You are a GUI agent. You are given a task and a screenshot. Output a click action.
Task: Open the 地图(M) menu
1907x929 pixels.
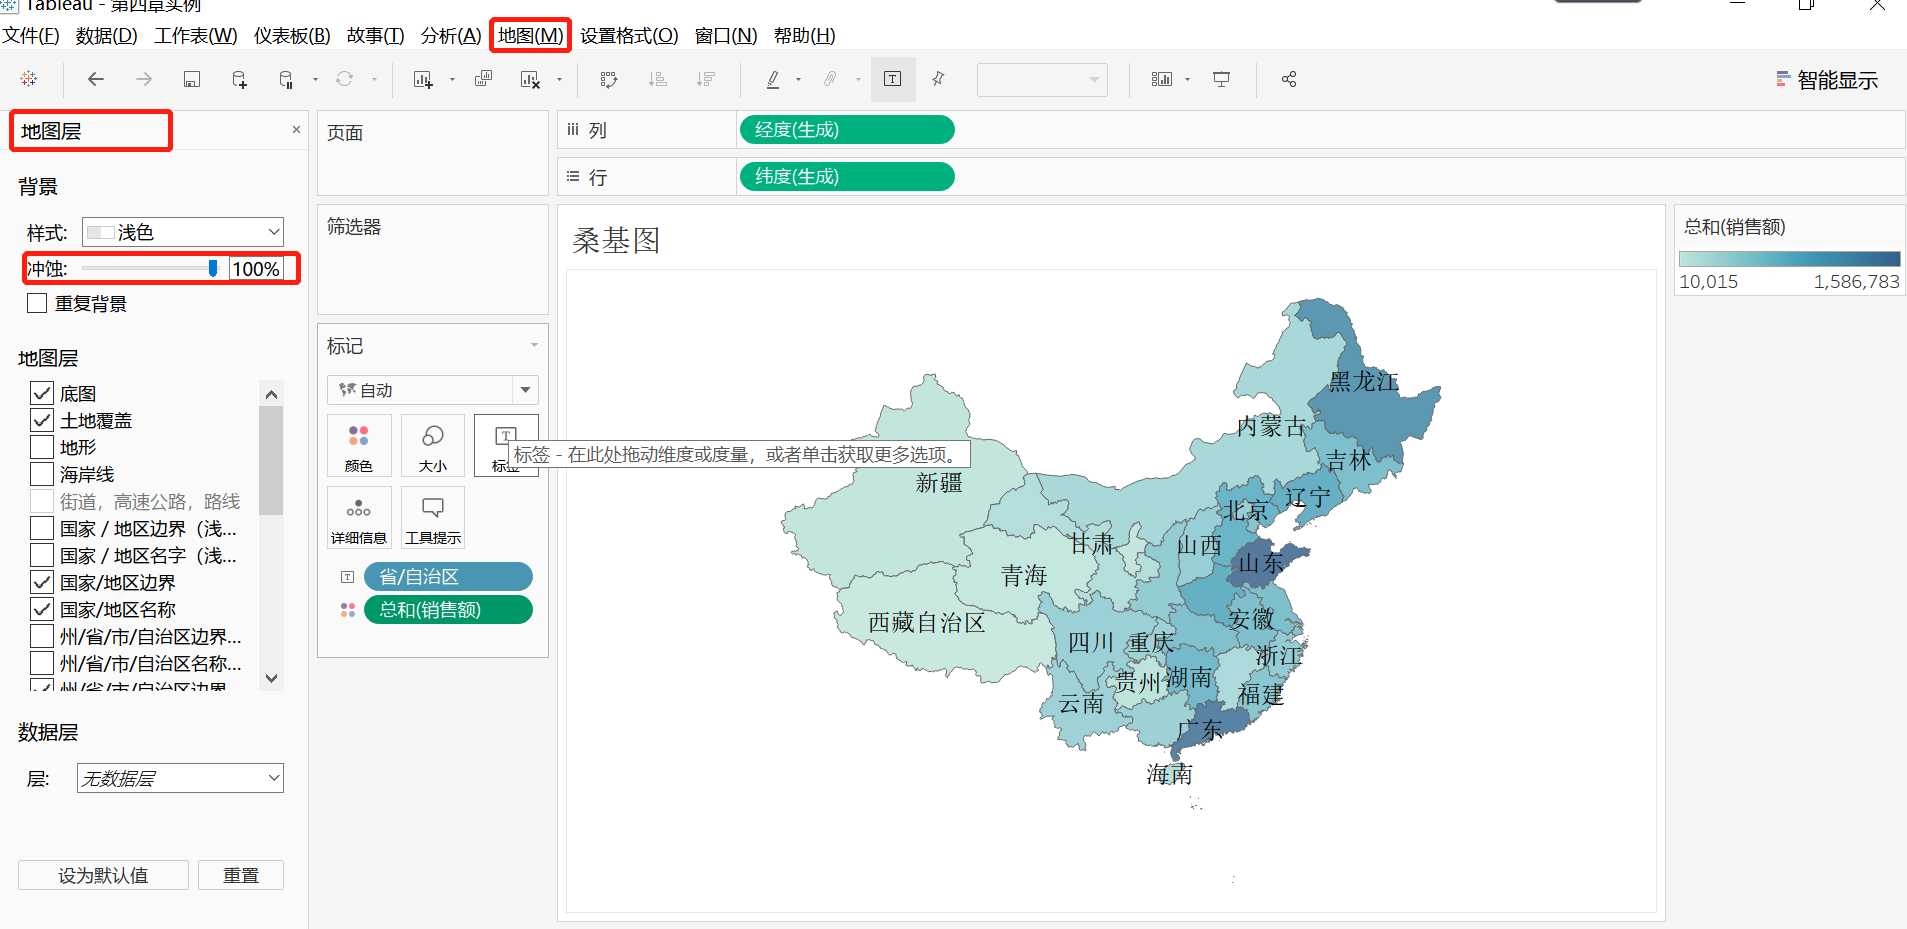(531, 36)
